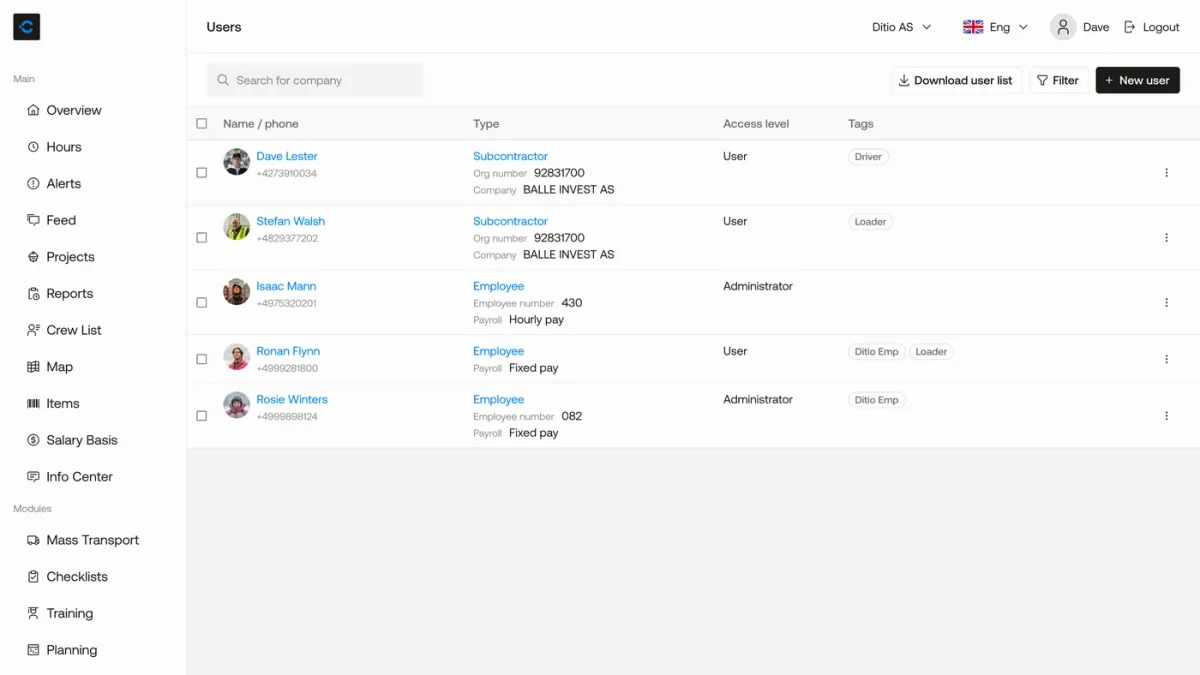Open row options for Ronan Flynn
Screen dimensions: 1200x675
1166,359
